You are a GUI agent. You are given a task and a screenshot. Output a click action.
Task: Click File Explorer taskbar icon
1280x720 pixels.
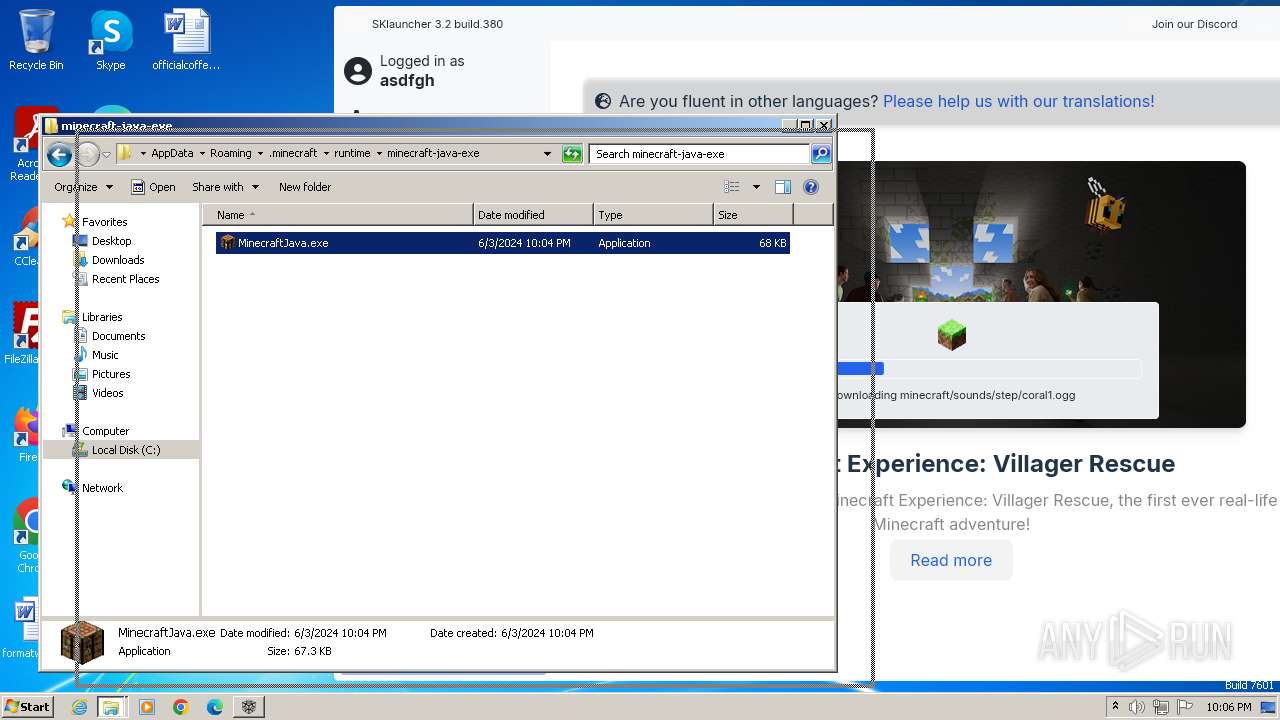(111, 707)
